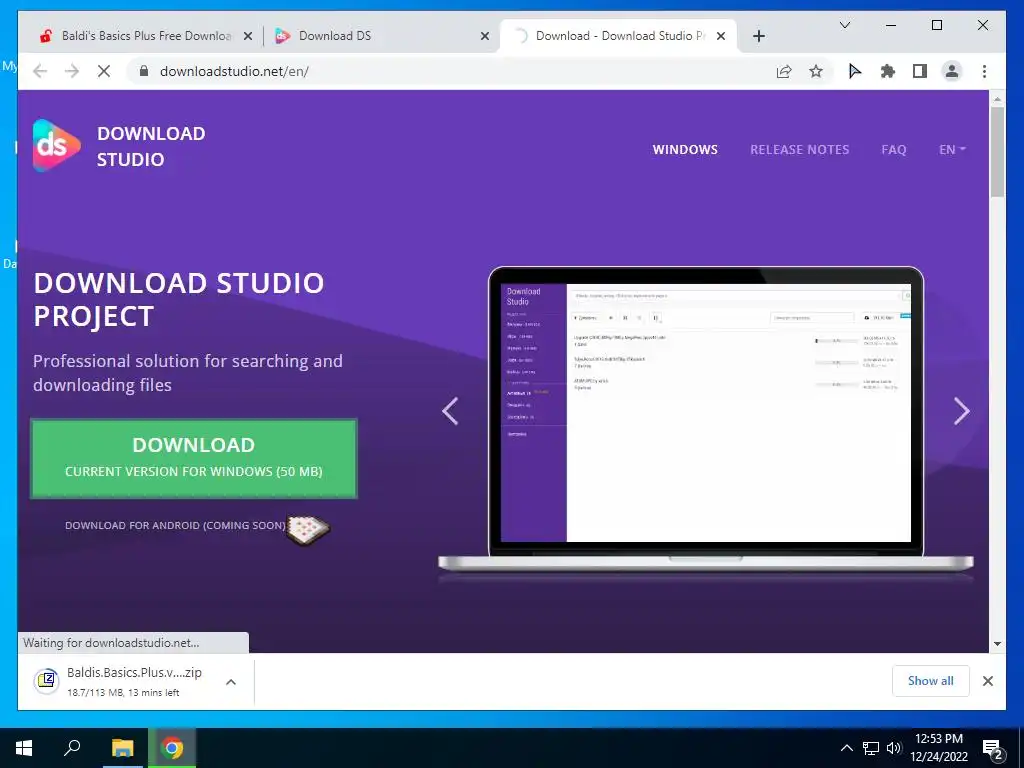
Task: Open the taskbar clock and date
Action: click(x=938, y=748)
